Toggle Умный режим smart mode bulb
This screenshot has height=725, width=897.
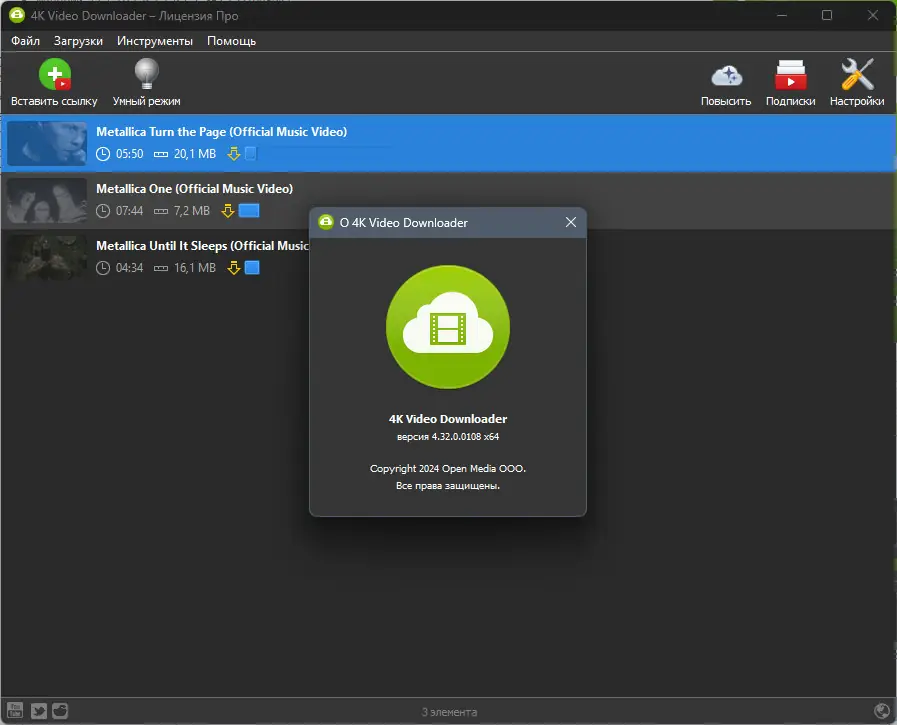(x=146, y=82)
